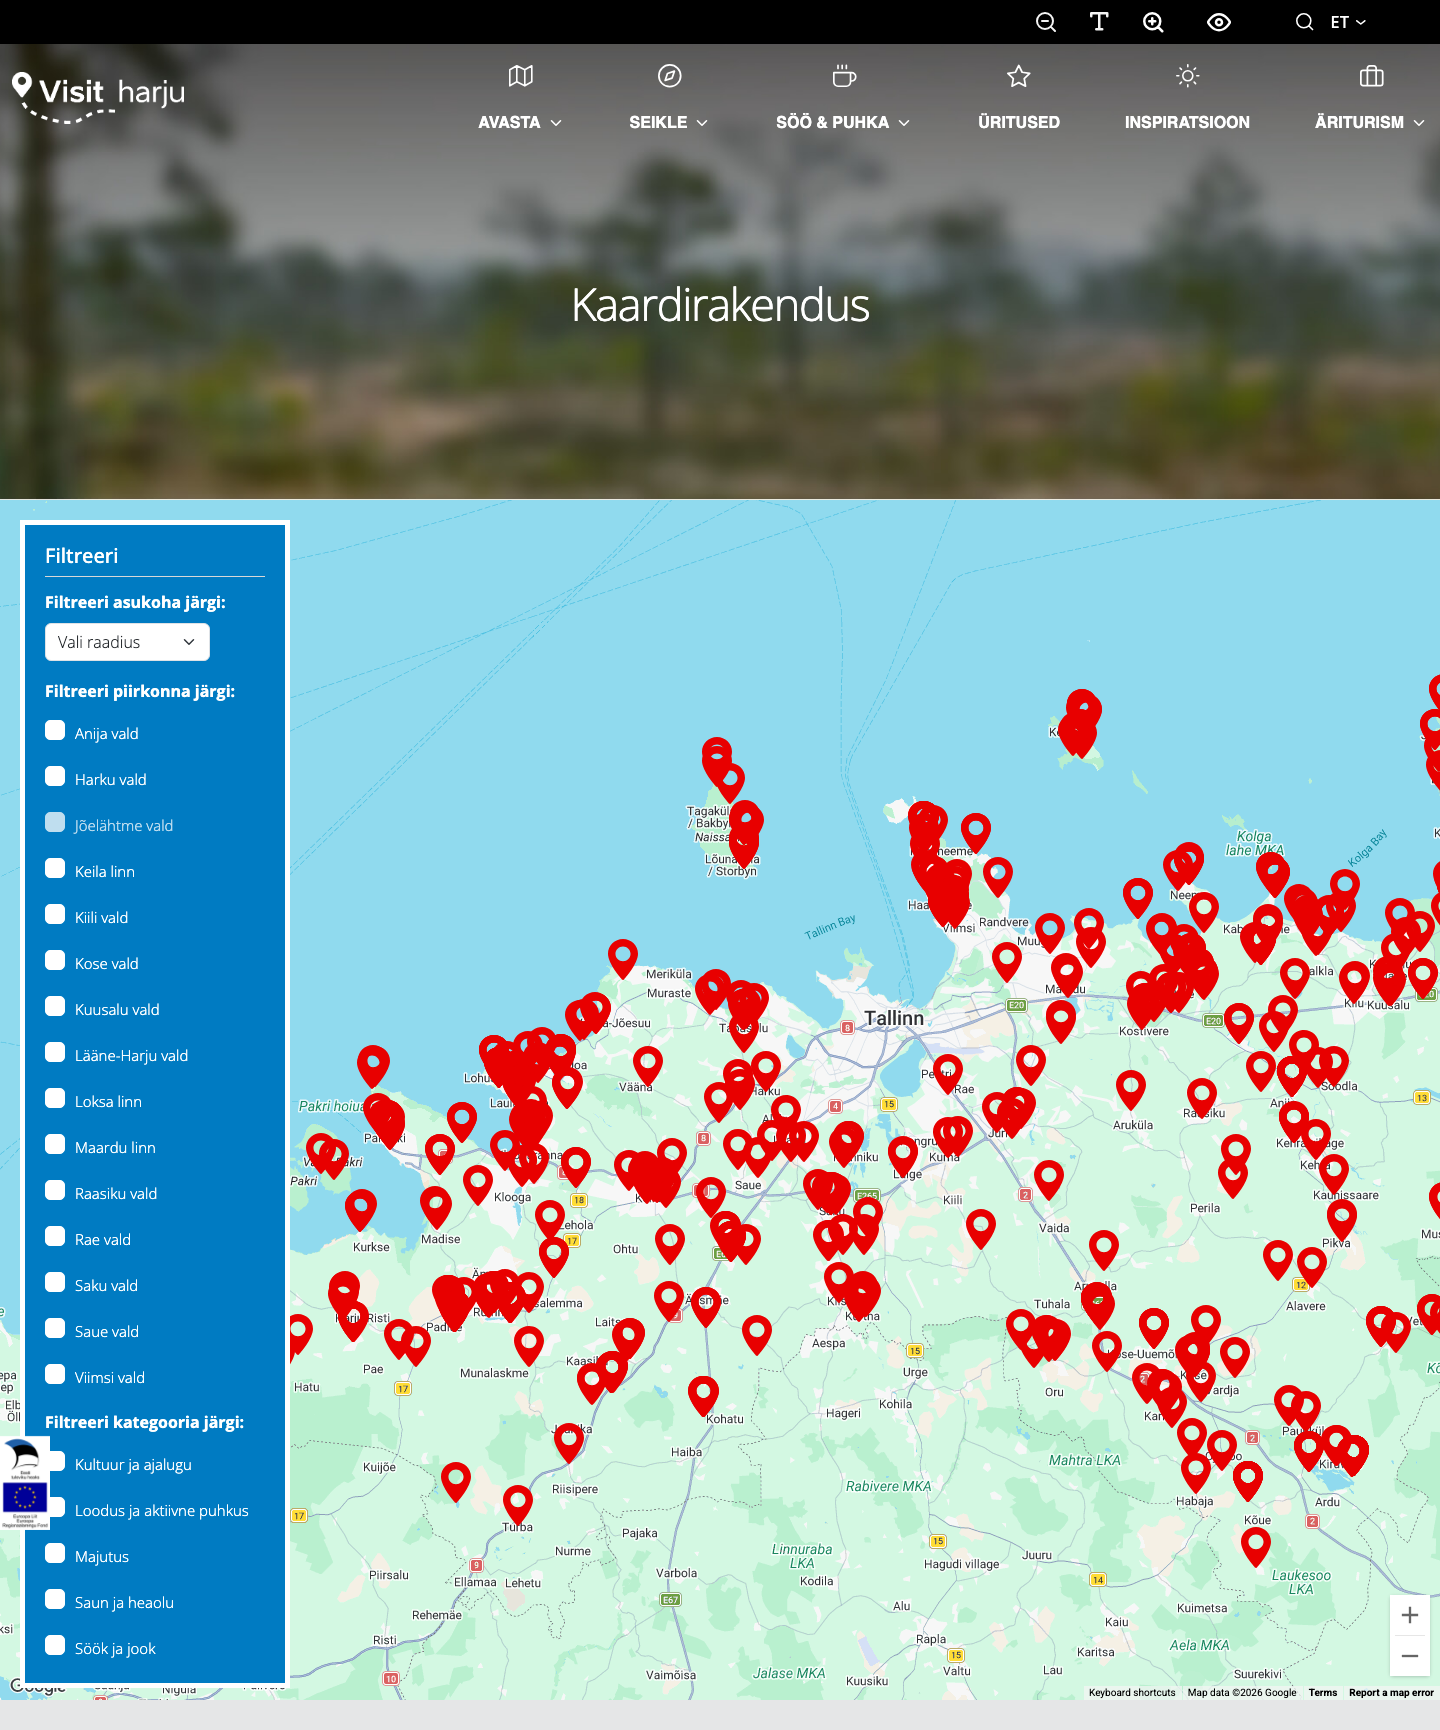The image size is (1440, 1730).
Task: Expand the ÄRITURISM chevron arrow
Action: [1418, 123]
